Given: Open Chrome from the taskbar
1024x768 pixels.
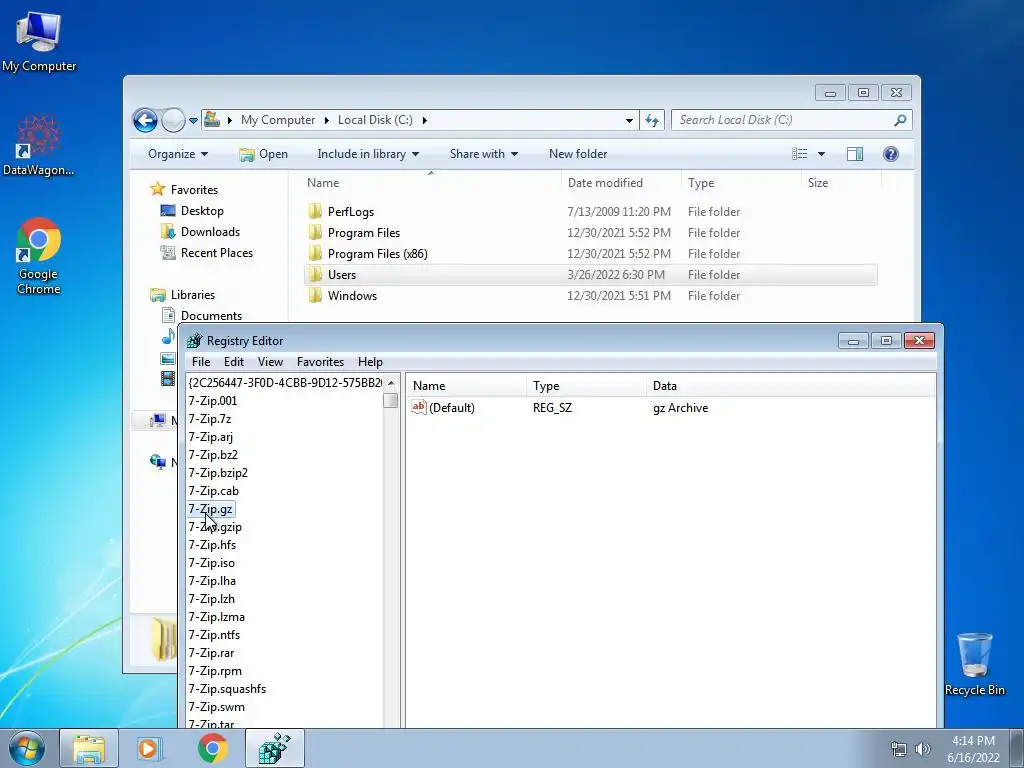Looking at the screenshot, I should click(x=212, y=749).
